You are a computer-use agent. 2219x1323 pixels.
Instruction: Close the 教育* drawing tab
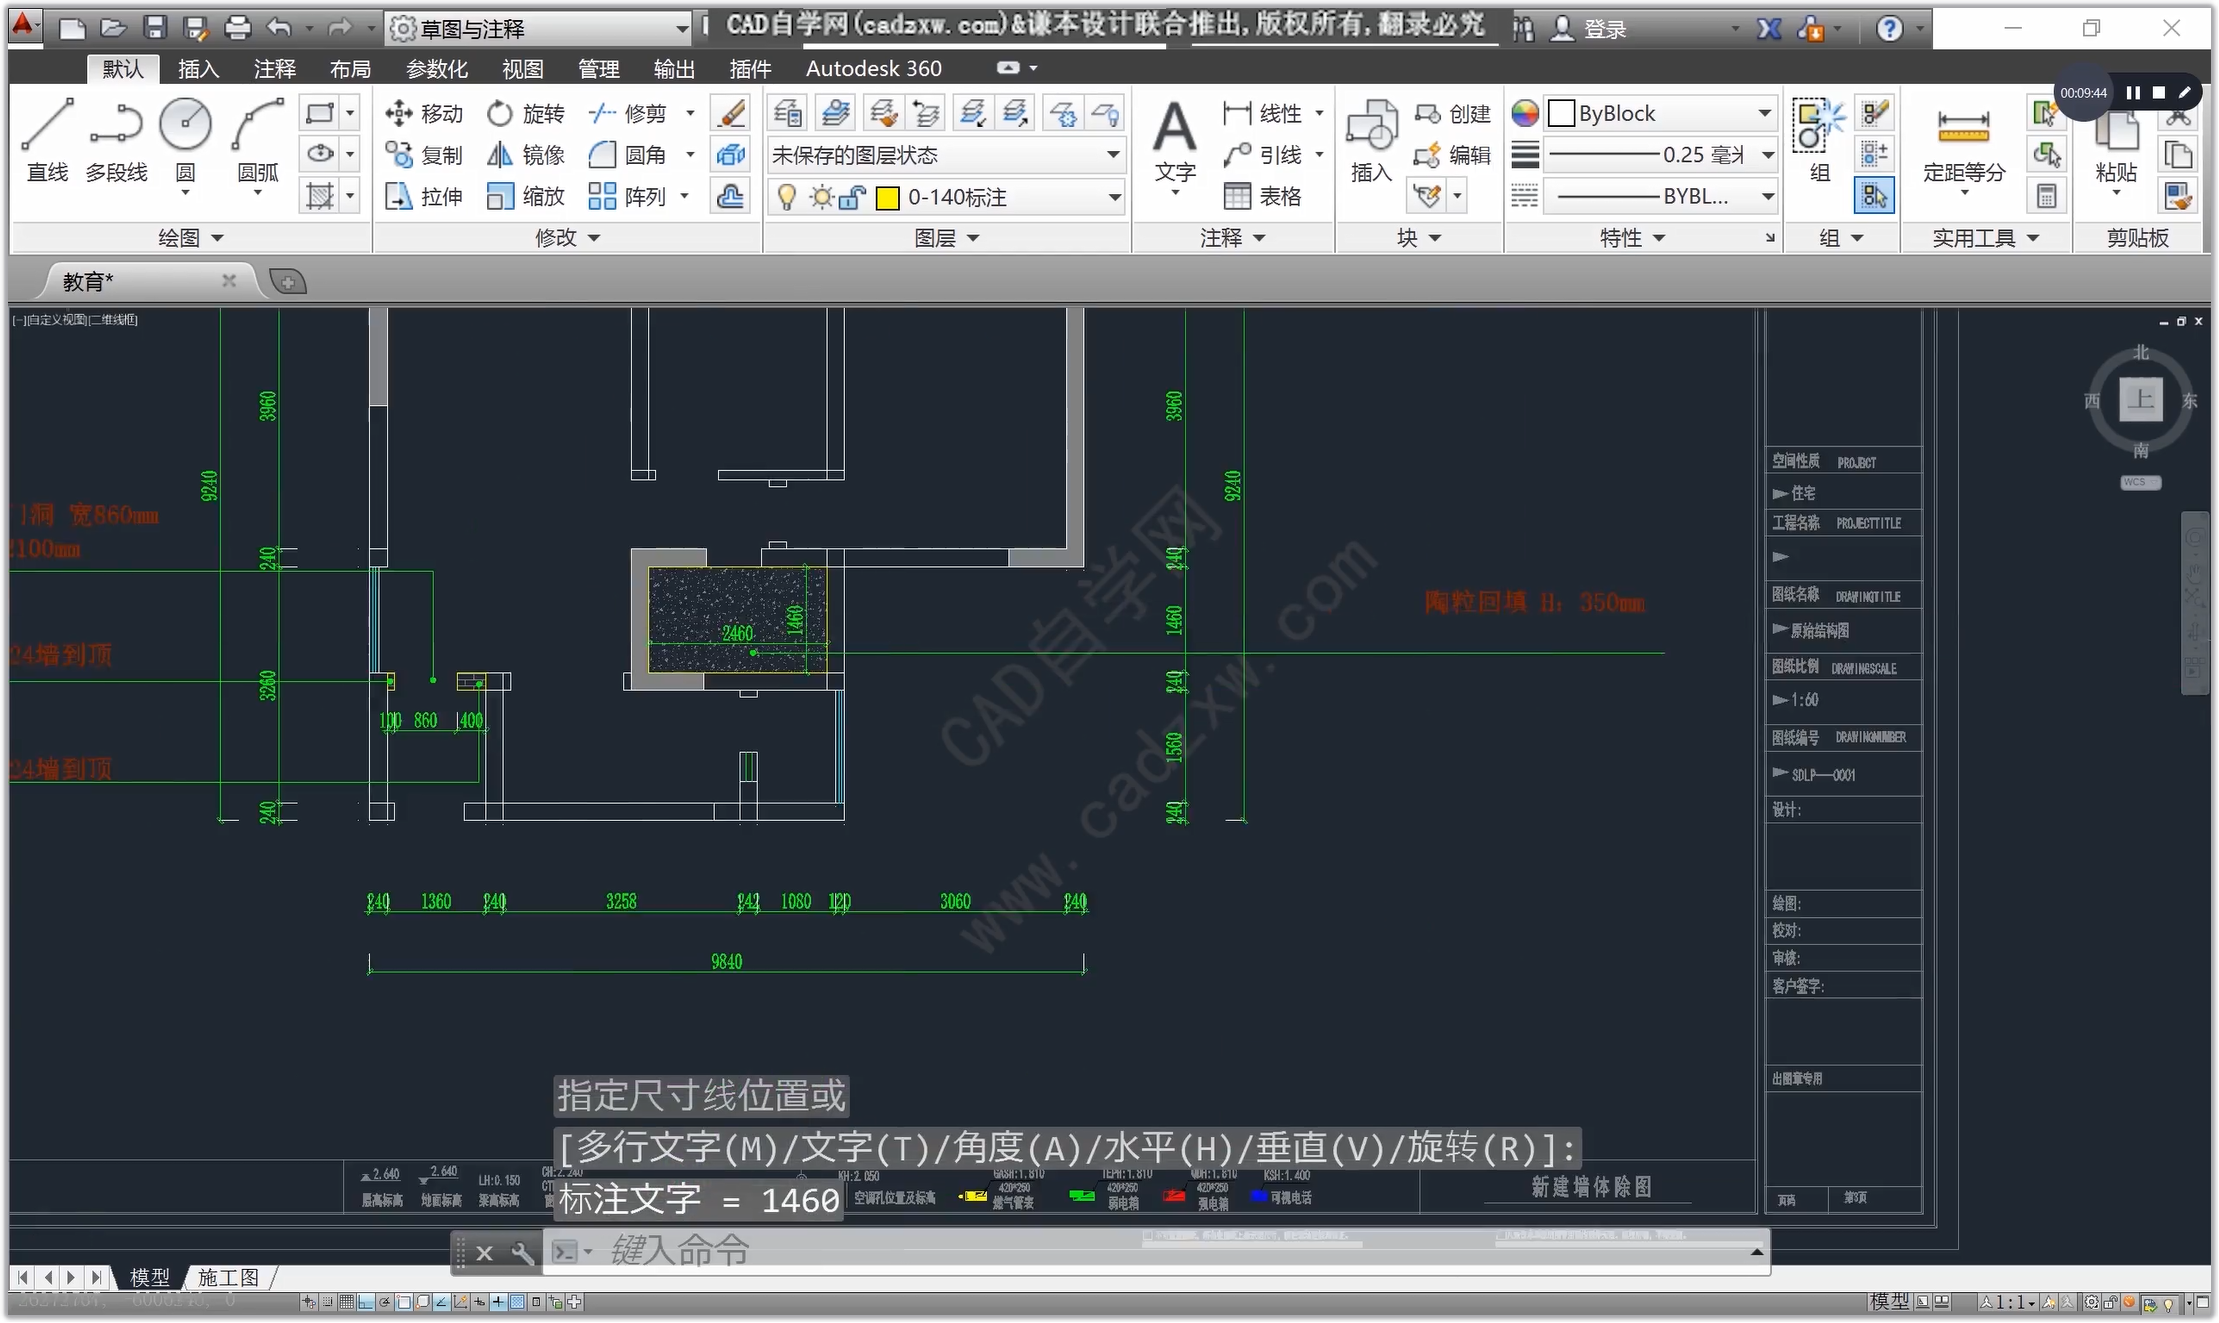(x=229, y=281)
